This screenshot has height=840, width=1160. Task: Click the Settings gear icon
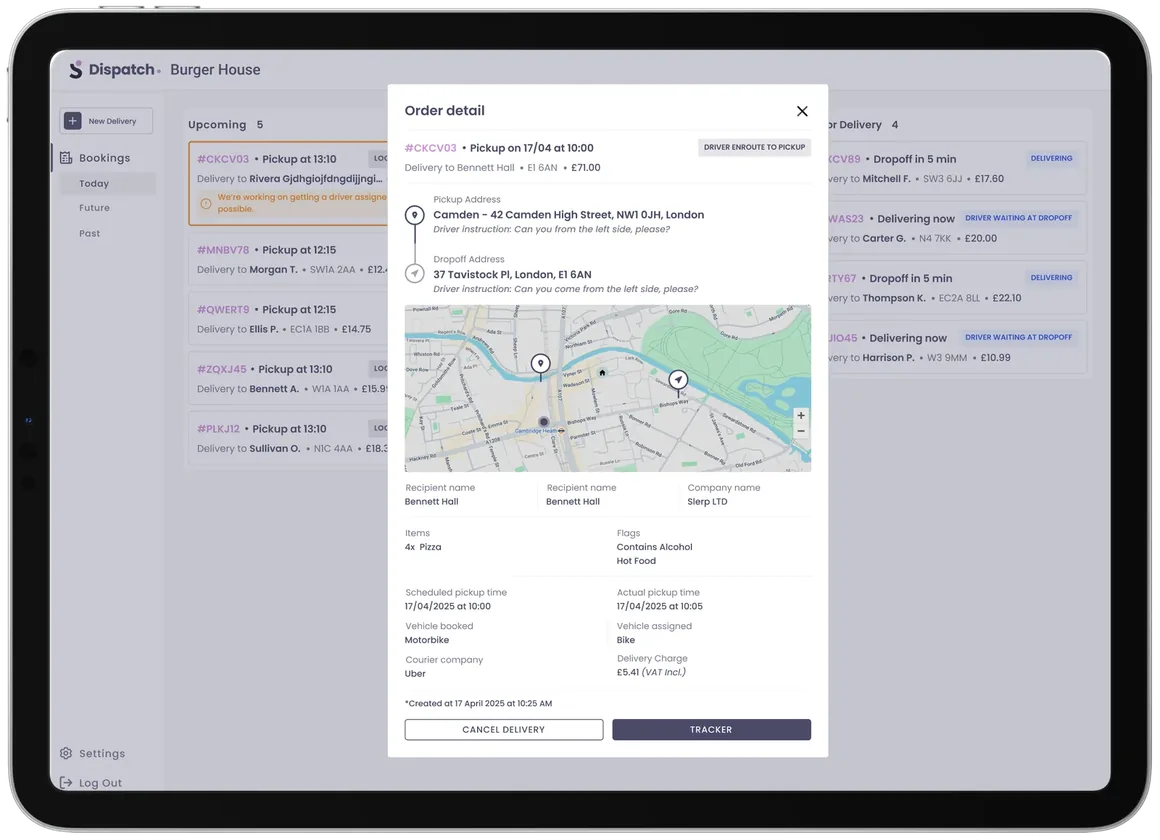(x=66, y=753)
